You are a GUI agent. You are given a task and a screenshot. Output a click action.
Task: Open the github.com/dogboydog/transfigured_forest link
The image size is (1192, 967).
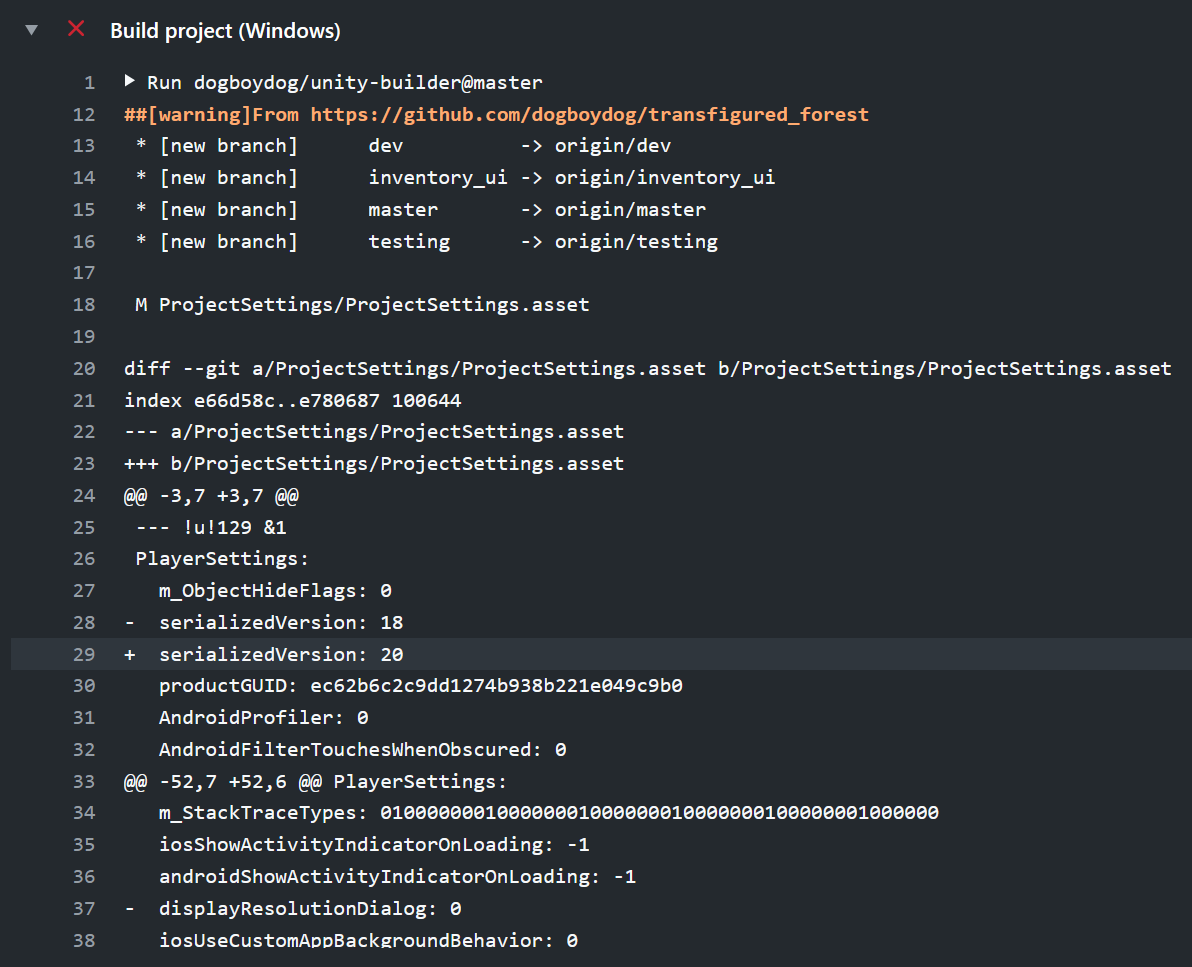pyautogui.click(x=589, y=115)
